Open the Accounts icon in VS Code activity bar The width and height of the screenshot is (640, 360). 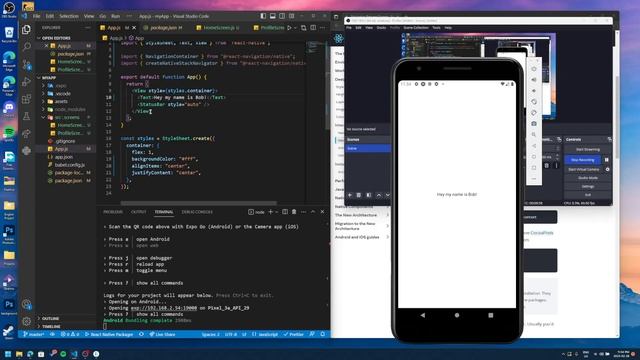[x=27, y=304]
